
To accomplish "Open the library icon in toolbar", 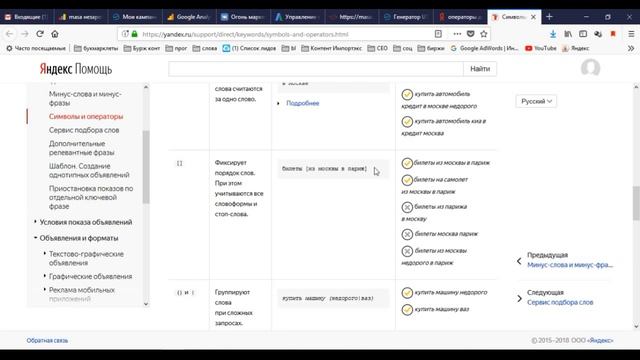I will [568, 34].
